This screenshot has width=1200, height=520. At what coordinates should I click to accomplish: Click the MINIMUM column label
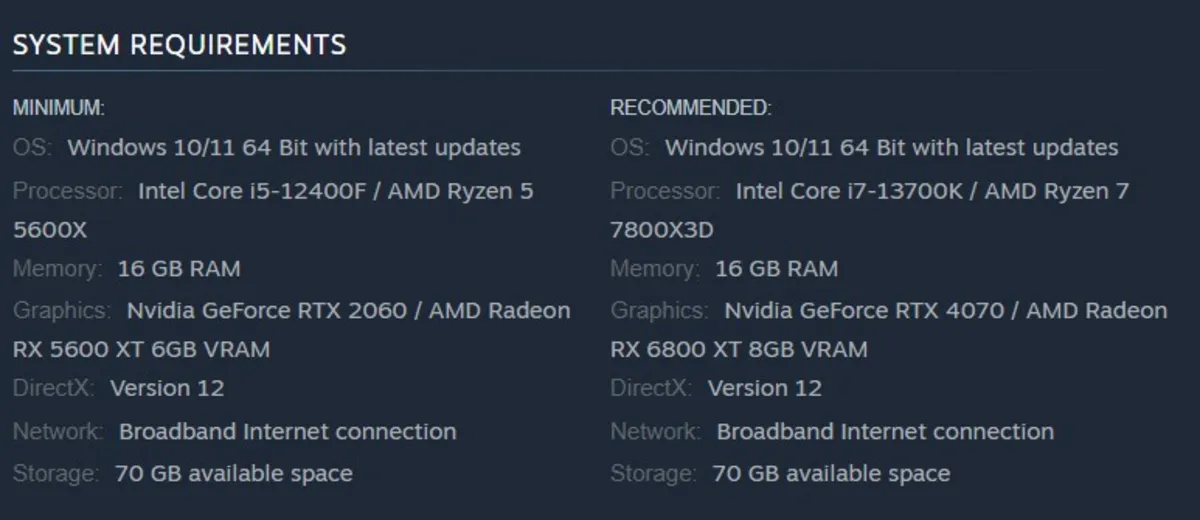(x=58, y=108)
